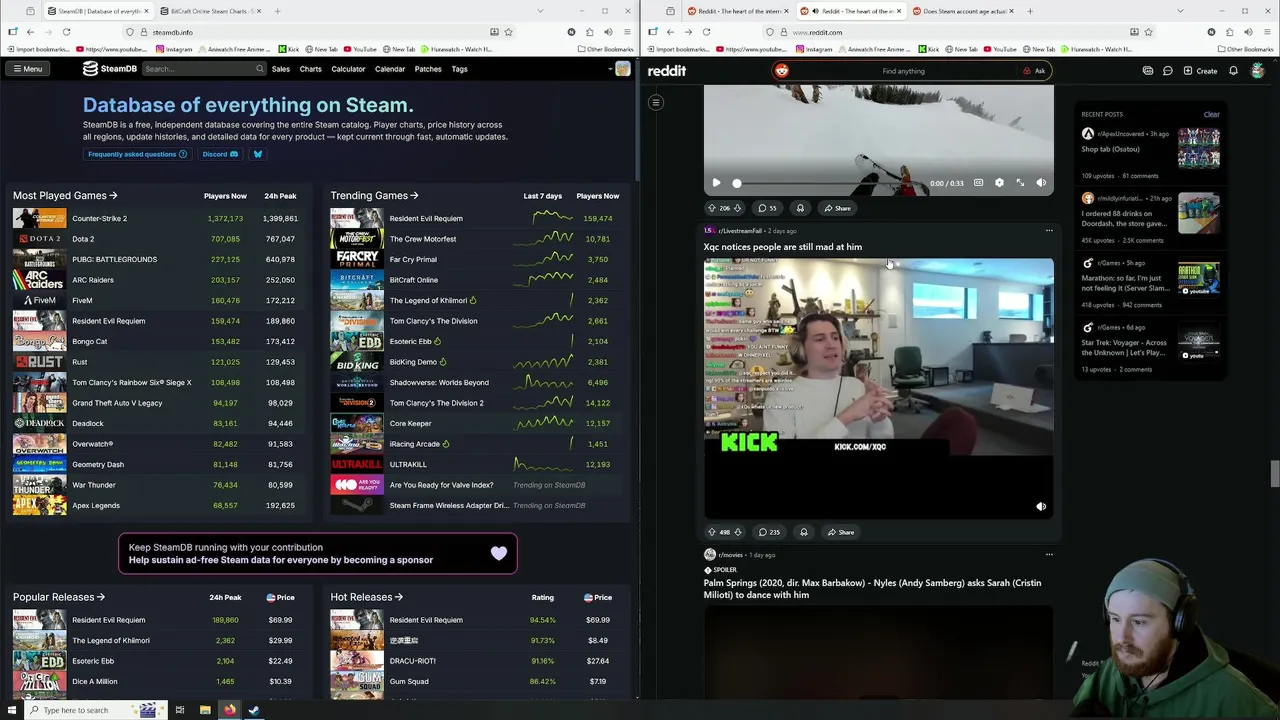1280x720 pixels.
Task: Open Calculator in SteamDB navigation
Action: click(348, 69)
